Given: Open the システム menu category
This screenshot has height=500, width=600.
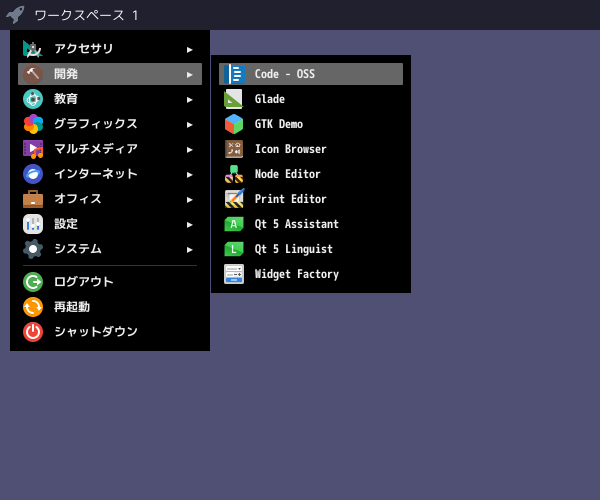Looking at the screenshot, I should click(110, 249).
